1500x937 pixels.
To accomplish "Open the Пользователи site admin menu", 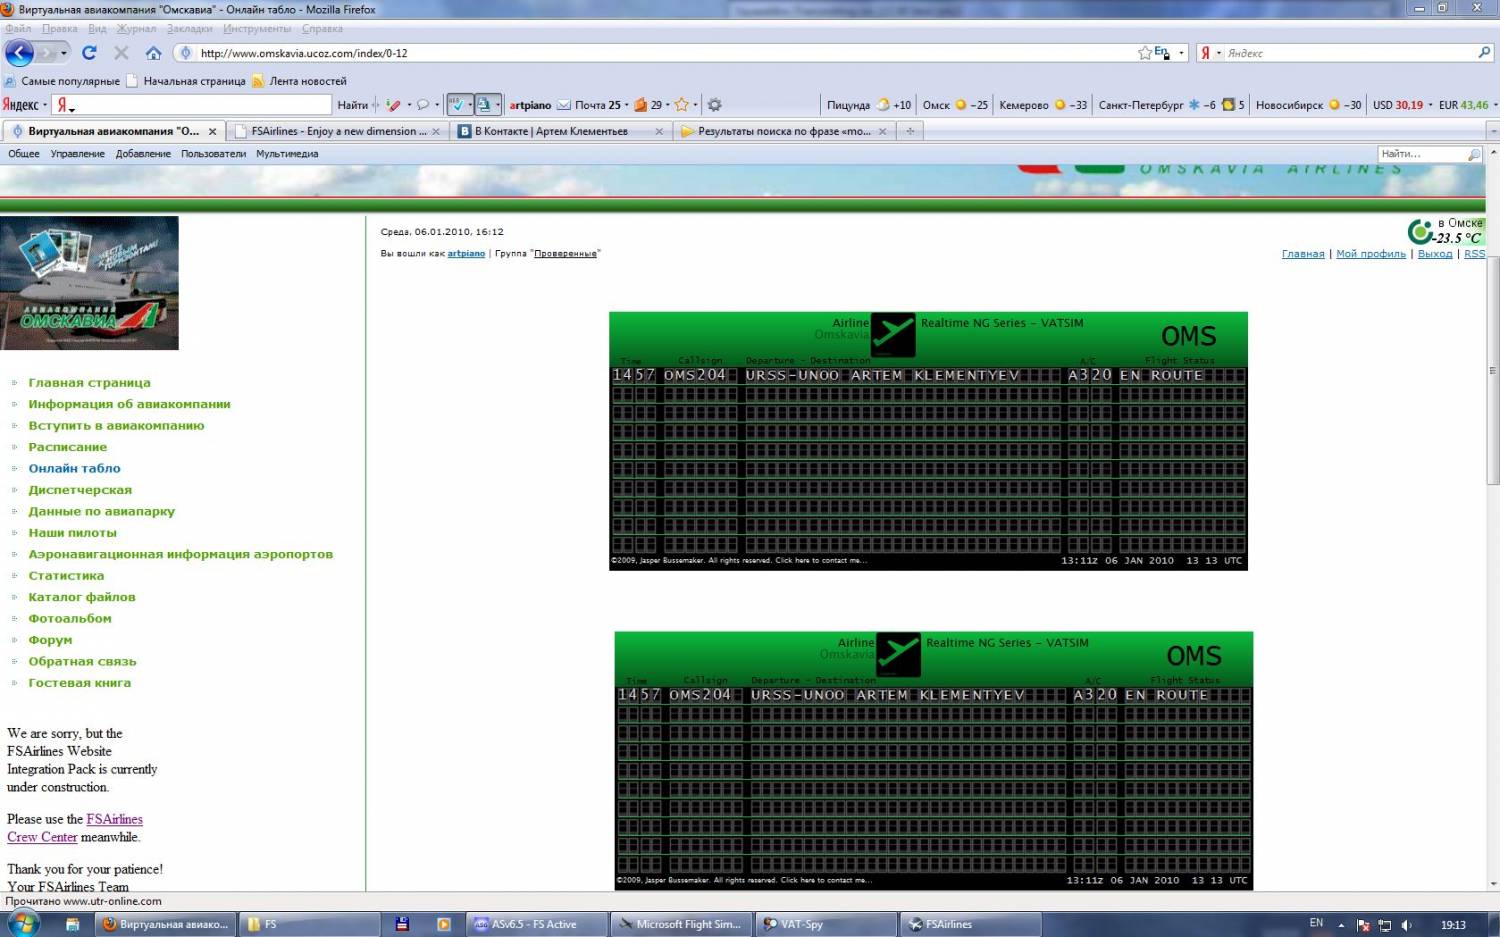I will point(213,154).
